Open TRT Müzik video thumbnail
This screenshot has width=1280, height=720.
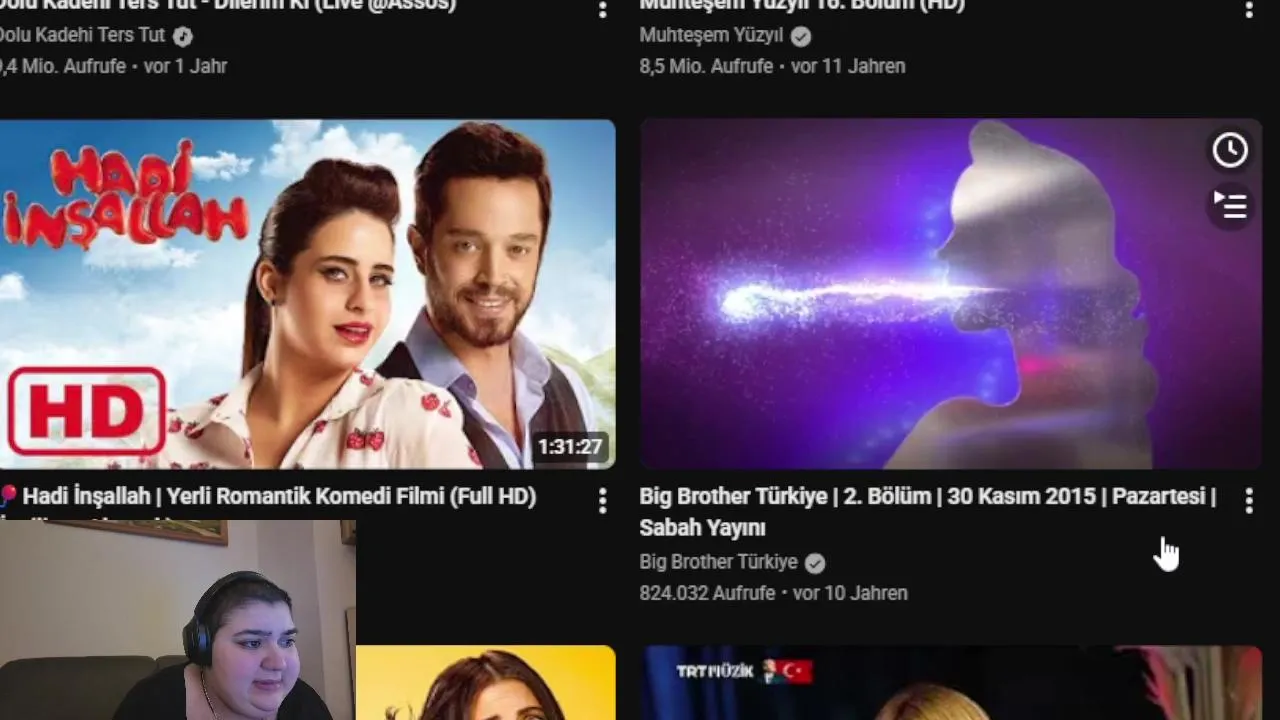[951, 683]
